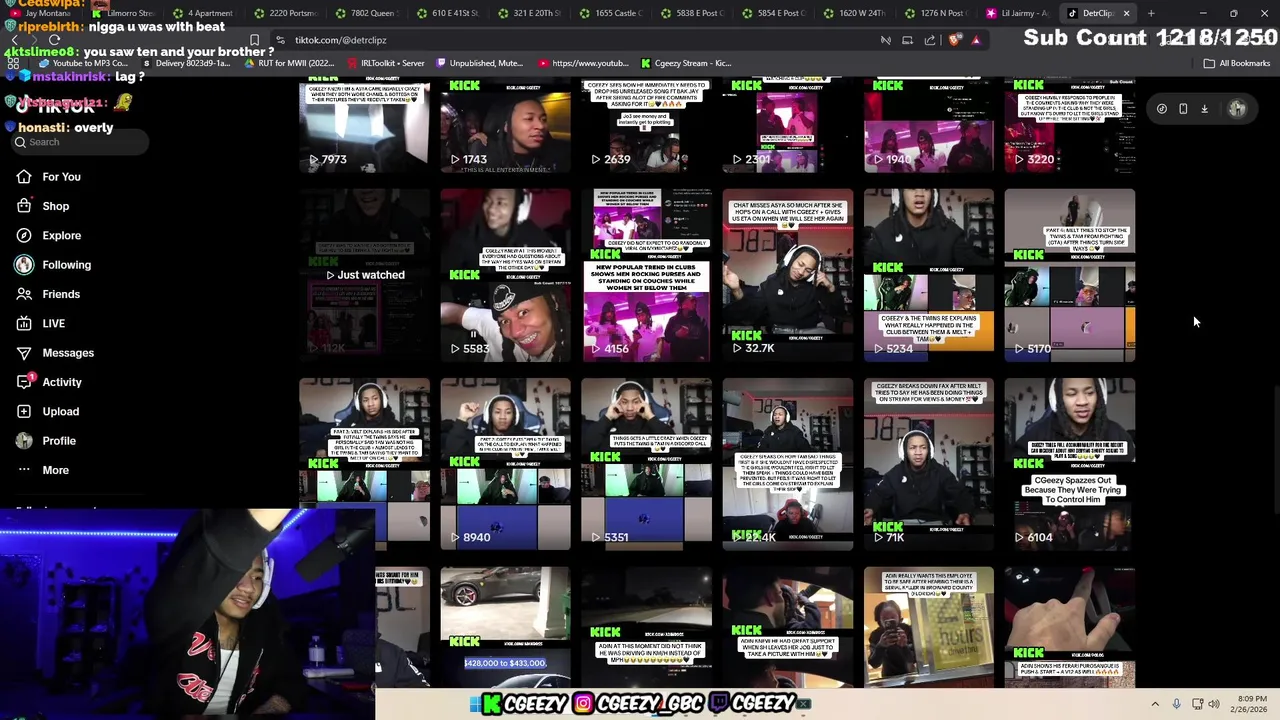The image size is (1280, 720).
Task: Open the Brave Rewards triangle icon
Action: 976,40
